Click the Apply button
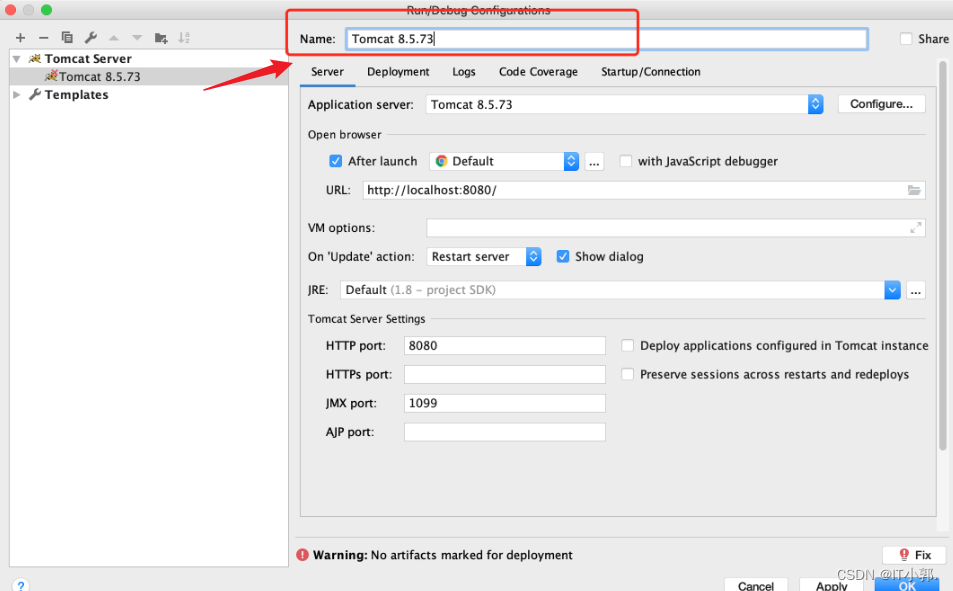This screenshot has width=953, height=591. (831, 585)
